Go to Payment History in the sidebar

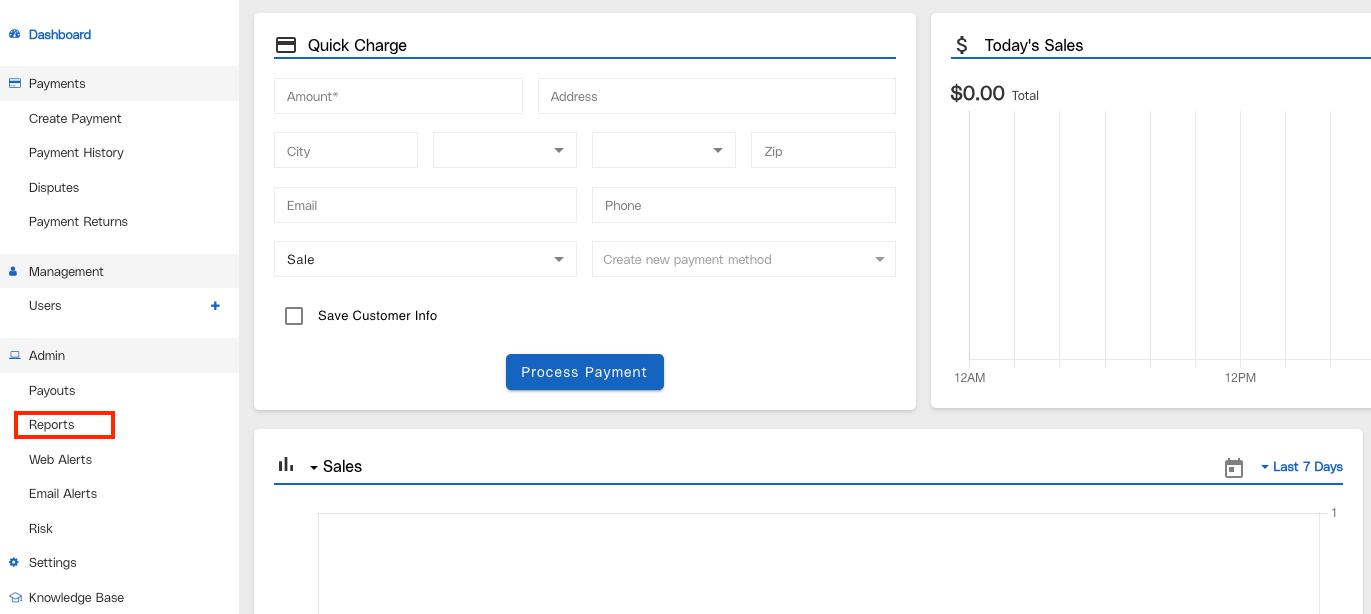click(x=76, y=152)
